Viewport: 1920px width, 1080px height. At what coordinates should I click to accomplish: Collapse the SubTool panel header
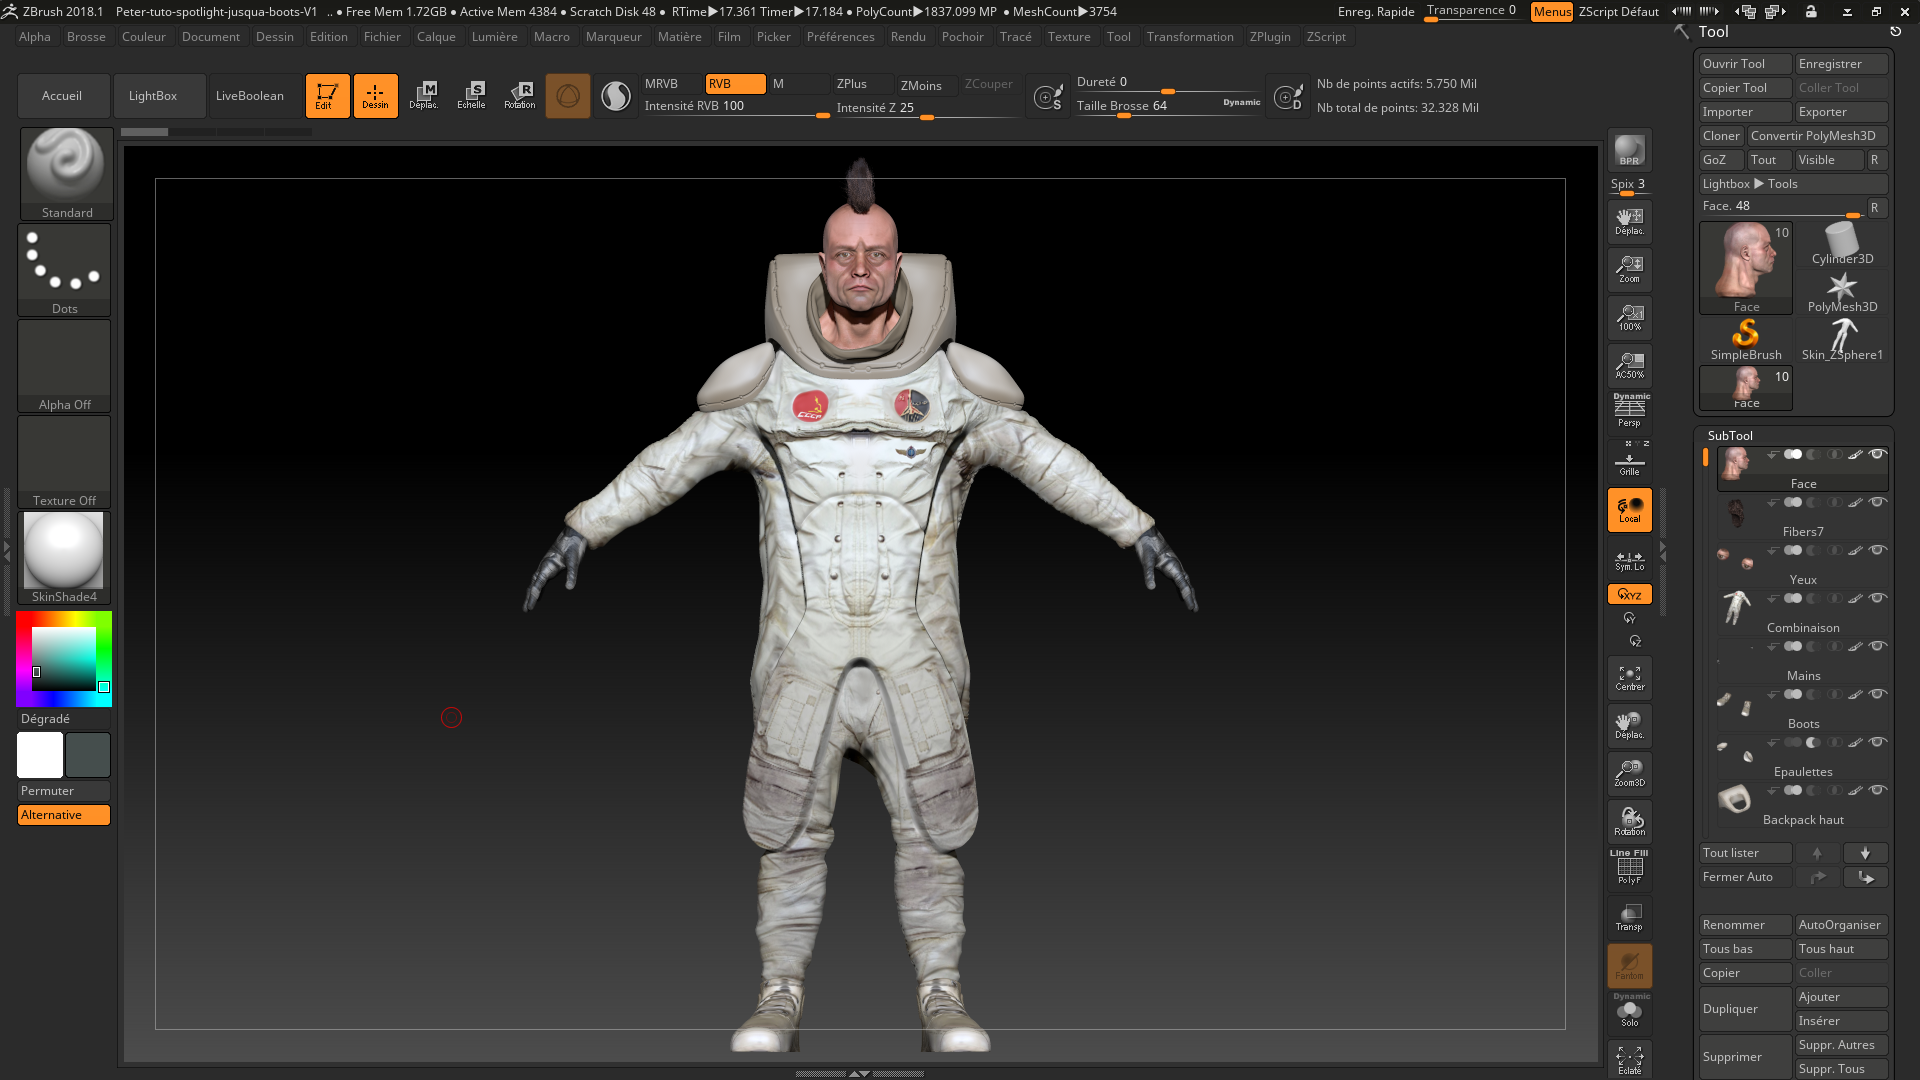pyautogui.click(x=1730, y=435)
